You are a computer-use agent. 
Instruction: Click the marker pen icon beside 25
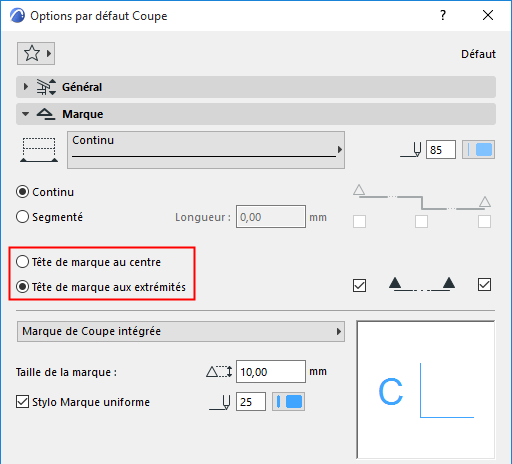(x=220, y=402)
